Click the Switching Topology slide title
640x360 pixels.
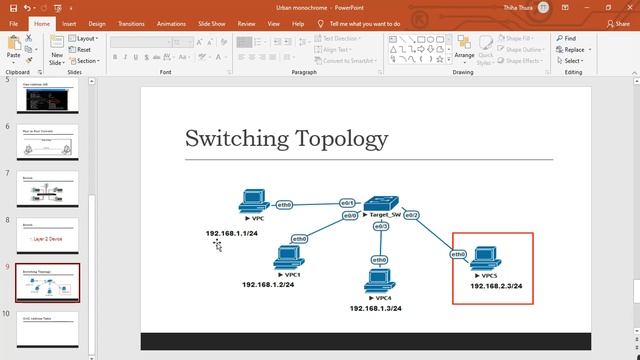click(287, 138)
